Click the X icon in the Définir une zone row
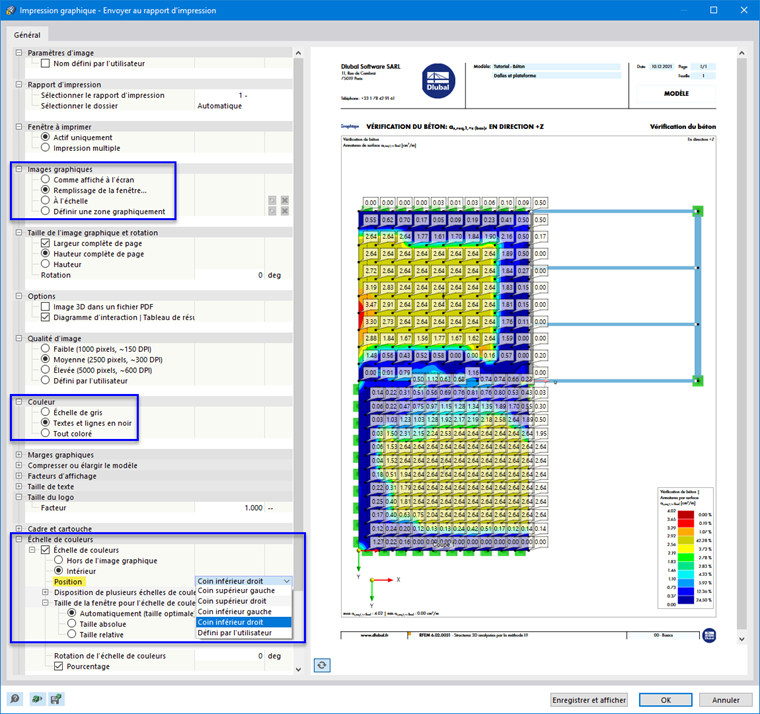The image size is (760, 714). [285, 211]
